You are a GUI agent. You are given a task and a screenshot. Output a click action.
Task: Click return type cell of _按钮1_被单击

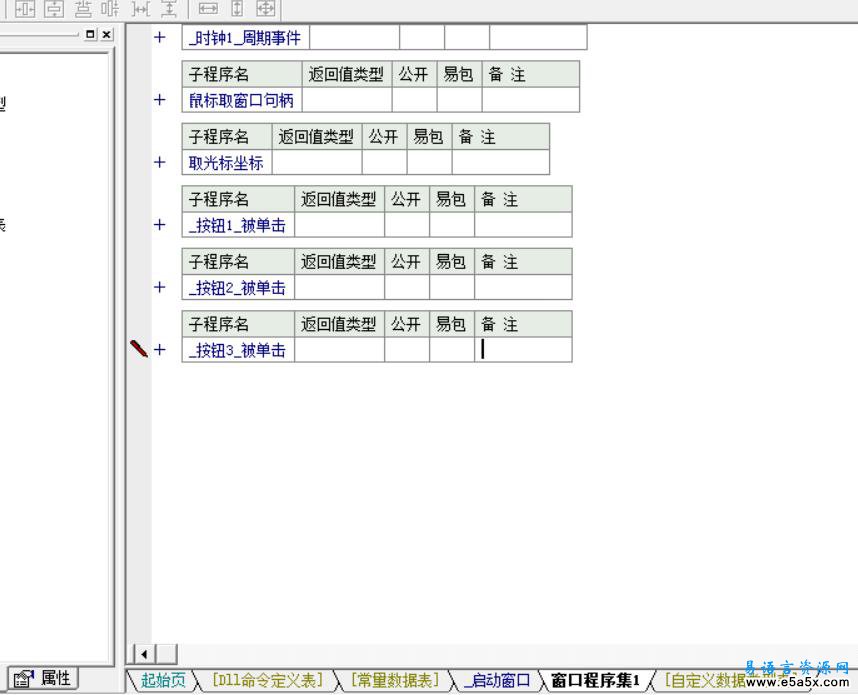(x=339, y=225)
